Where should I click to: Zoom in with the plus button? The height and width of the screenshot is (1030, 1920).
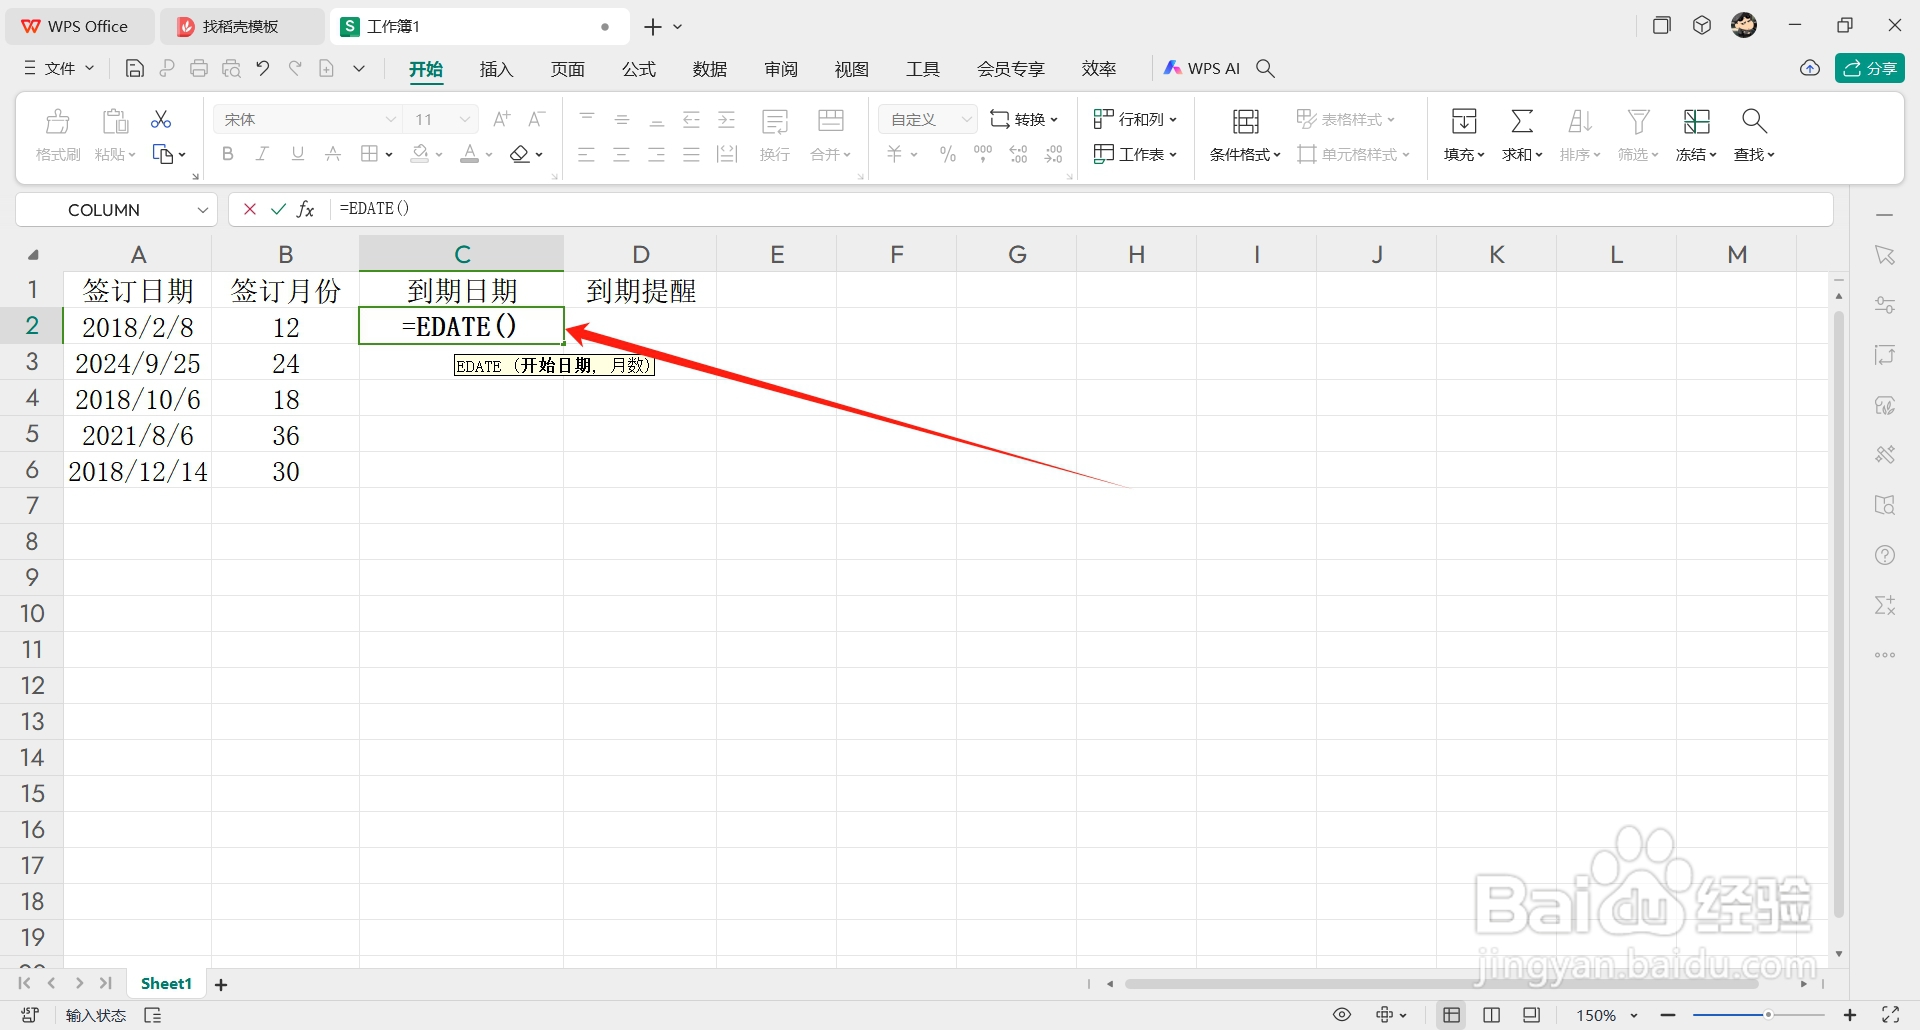click(1850, 1015)
